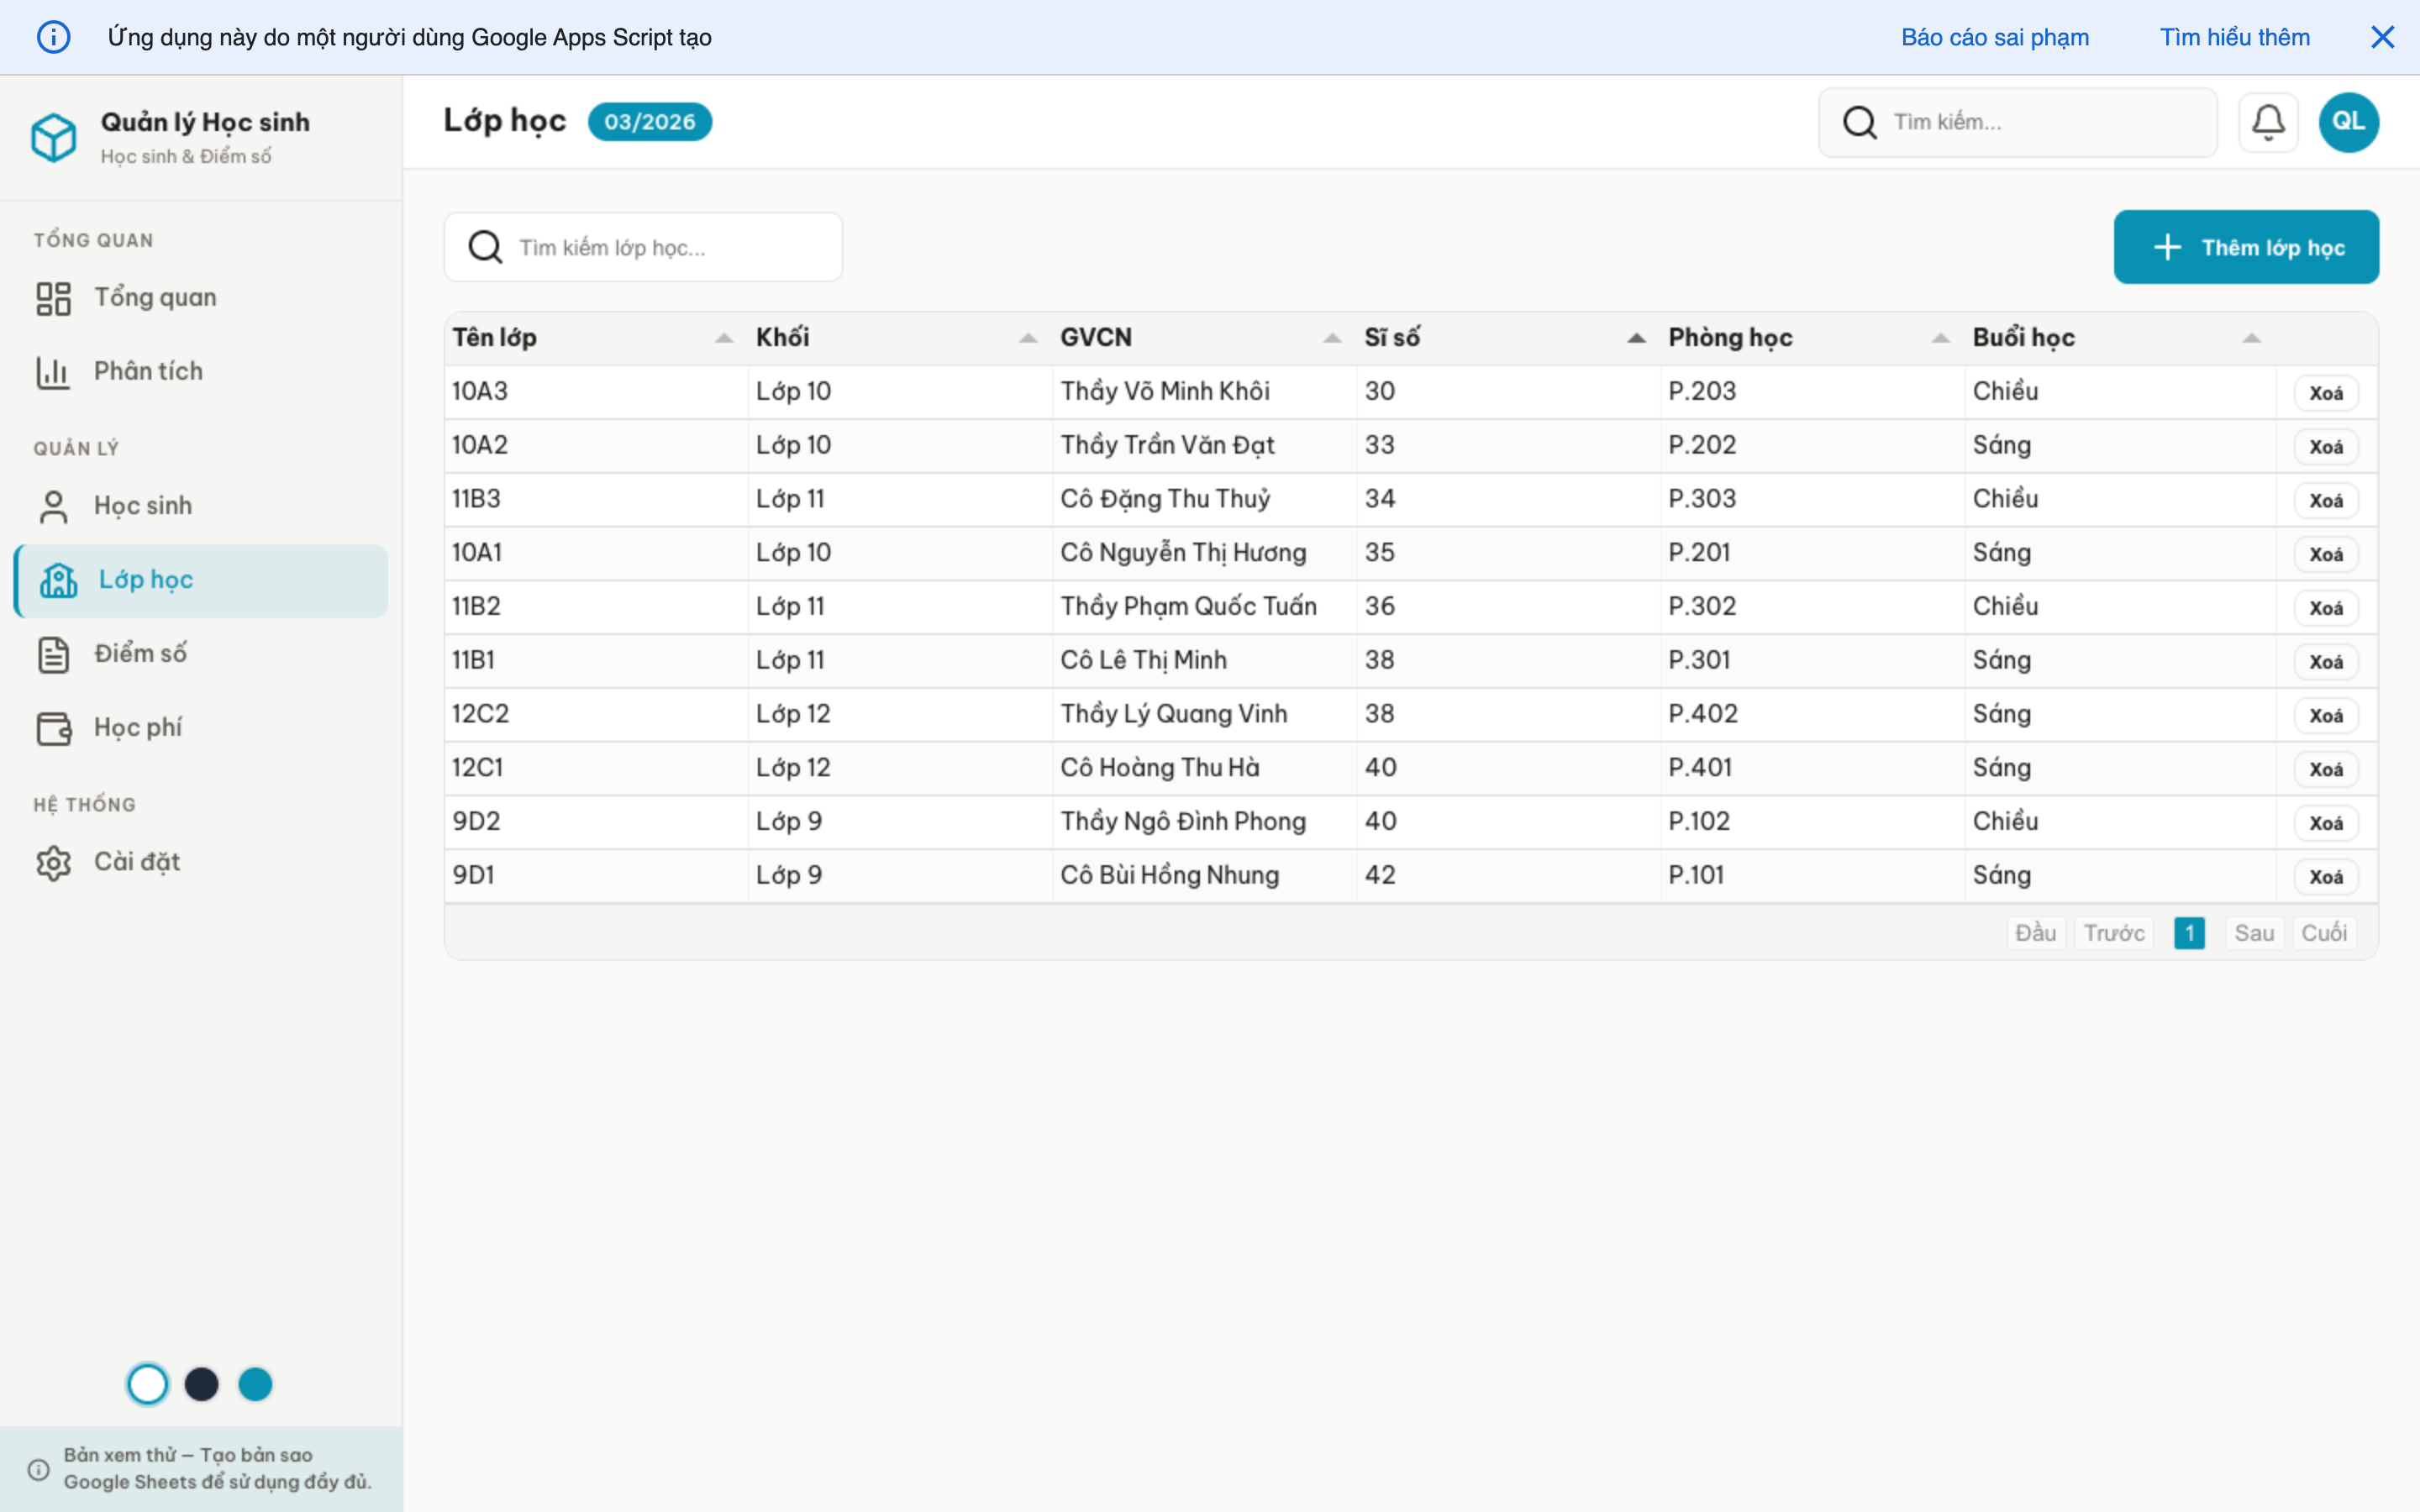The image size is (2420, 1512).
Task: Click the Tìm kiếm lớp học search field
Action: (643, 247)
